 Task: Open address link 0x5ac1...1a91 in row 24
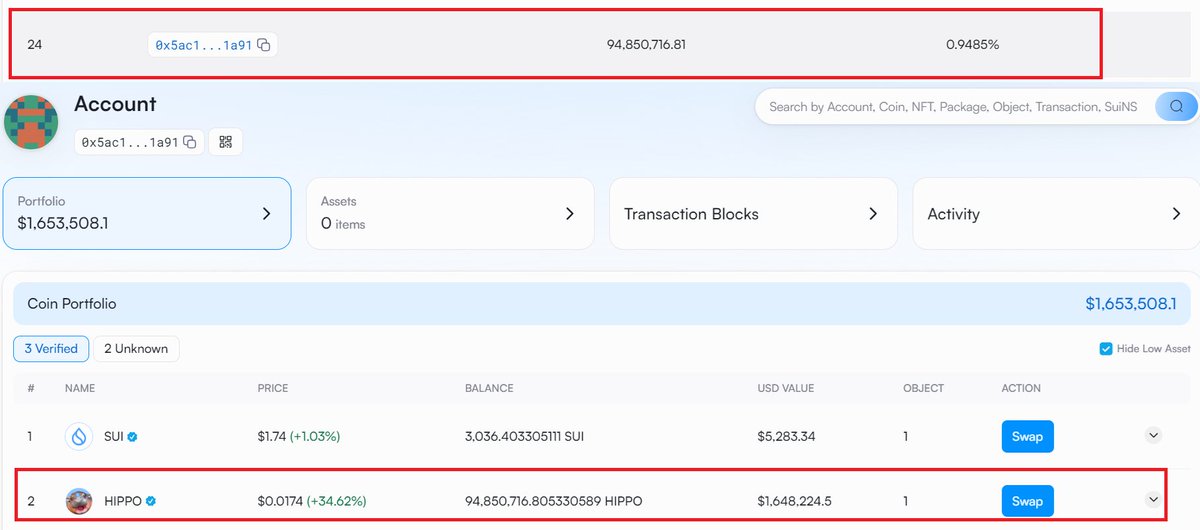[x=203, y=45]
